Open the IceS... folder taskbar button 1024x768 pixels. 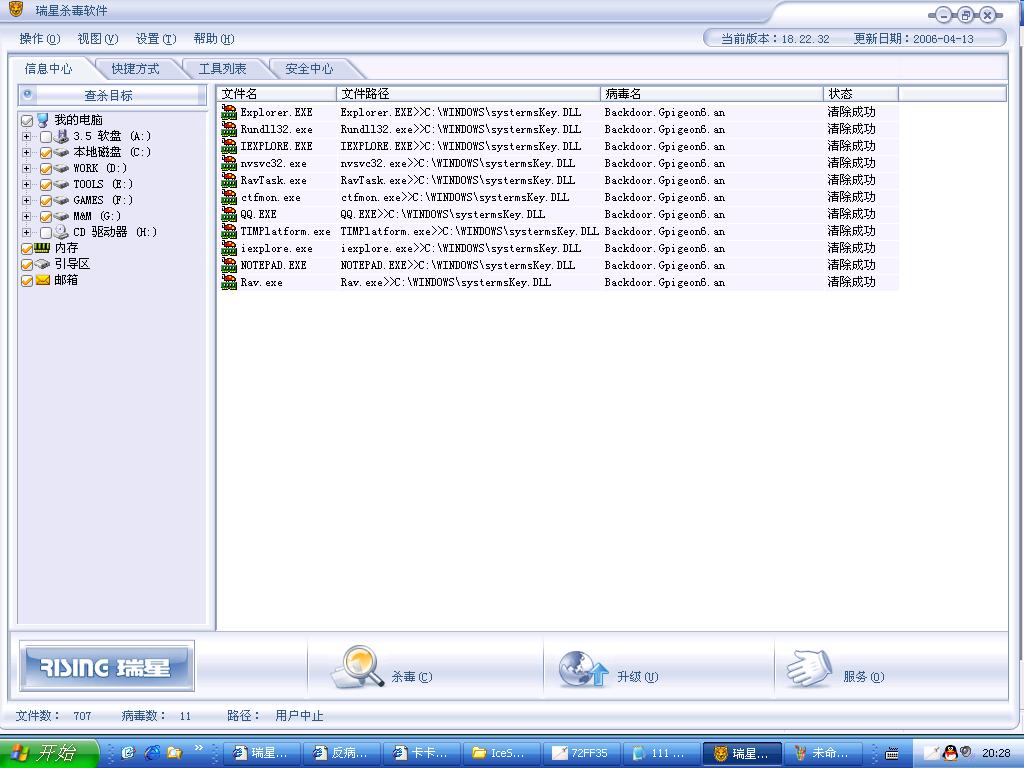tap(502, 753)
